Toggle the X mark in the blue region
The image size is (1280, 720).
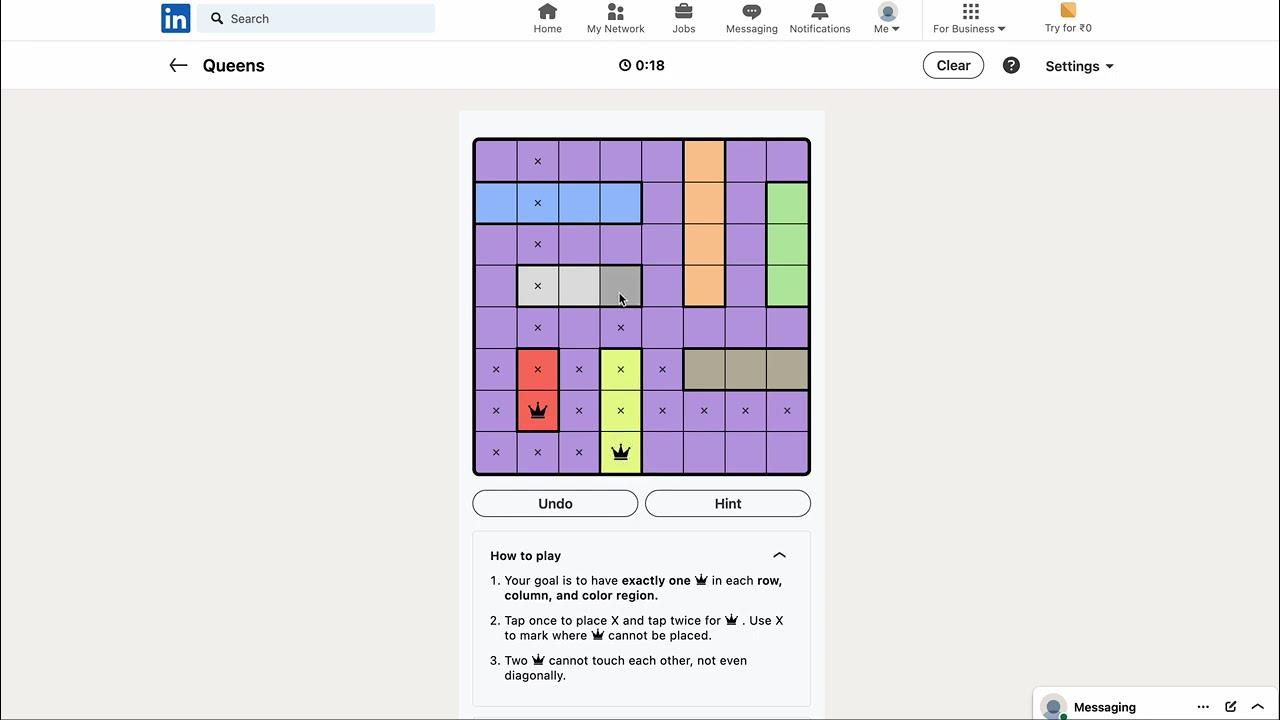[538, 203]
